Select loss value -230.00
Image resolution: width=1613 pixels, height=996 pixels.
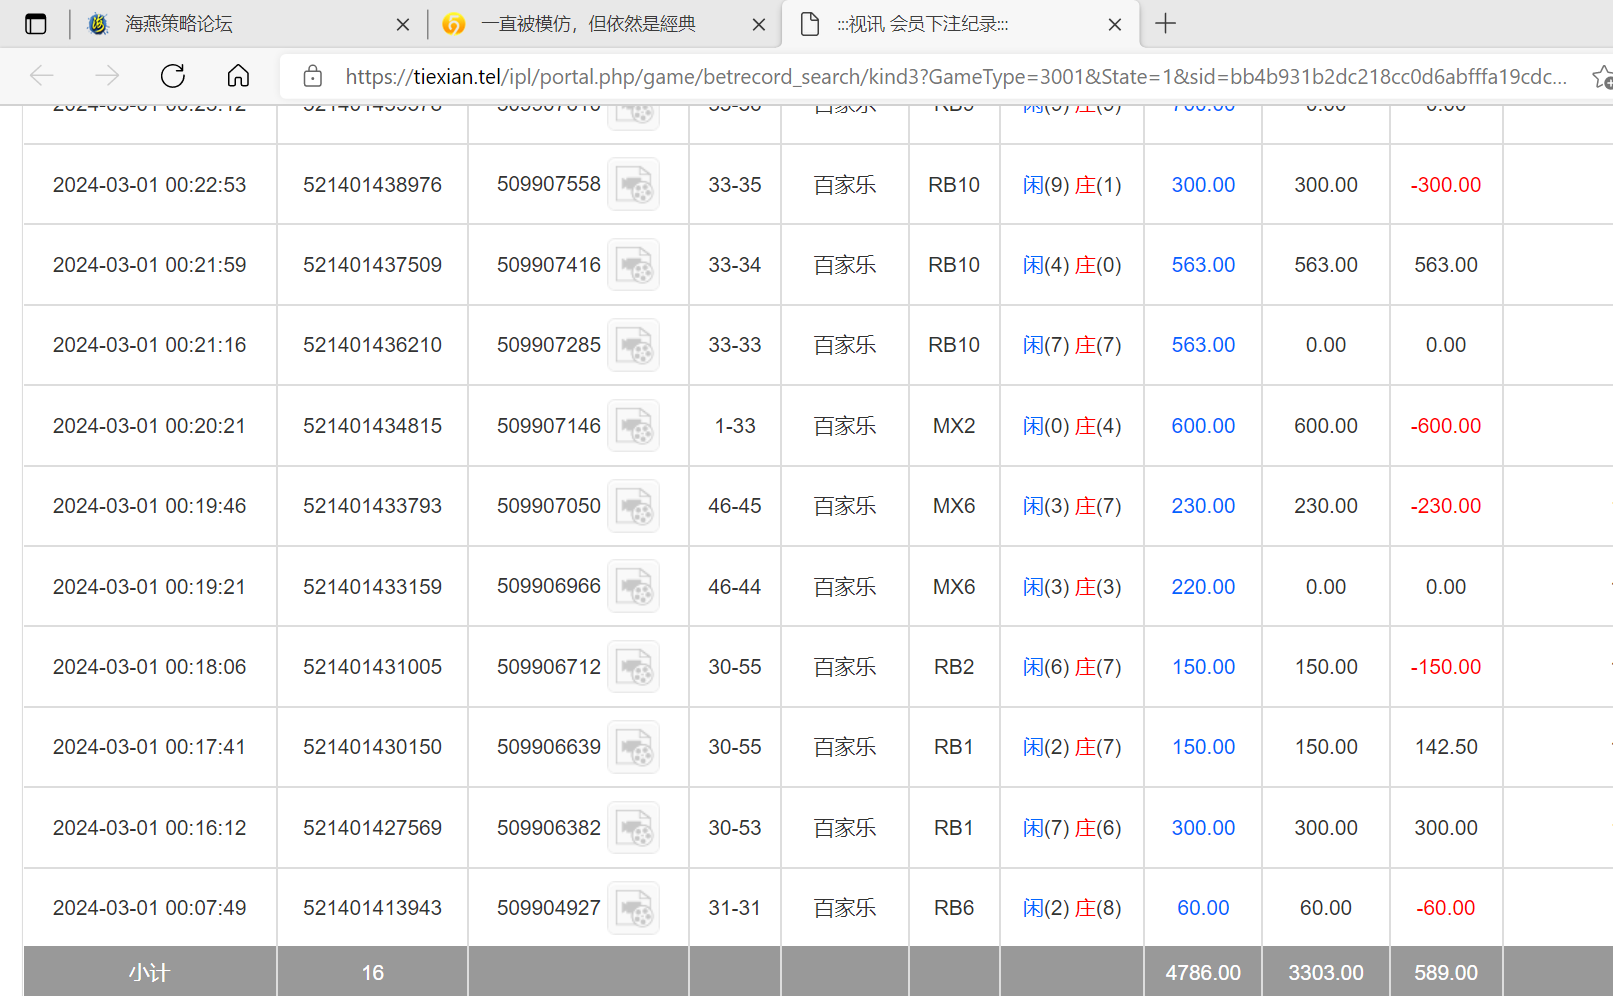[x=1446, y=506]
